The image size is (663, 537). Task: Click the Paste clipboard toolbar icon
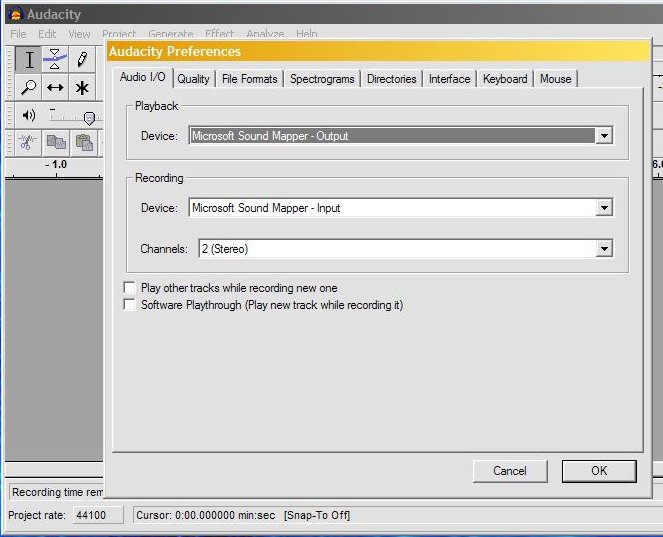point(84,142)
